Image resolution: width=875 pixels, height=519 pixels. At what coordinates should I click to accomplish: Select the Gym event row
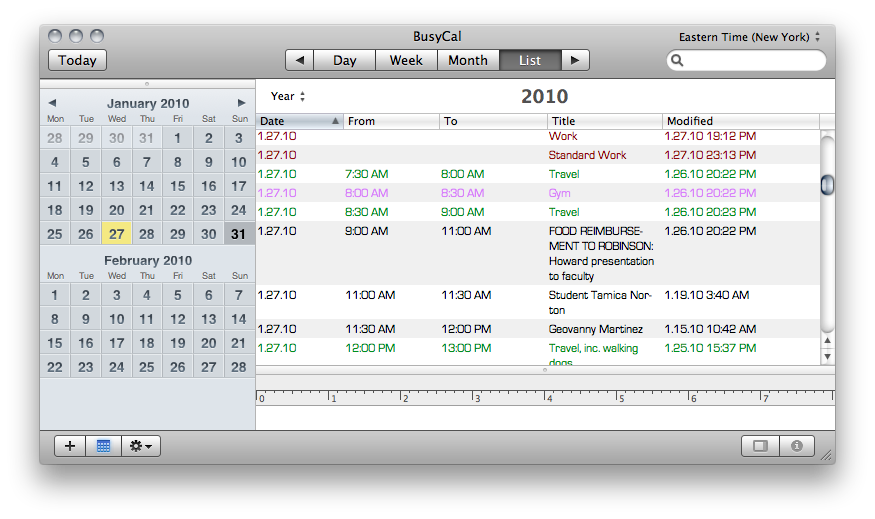[538, 193]
